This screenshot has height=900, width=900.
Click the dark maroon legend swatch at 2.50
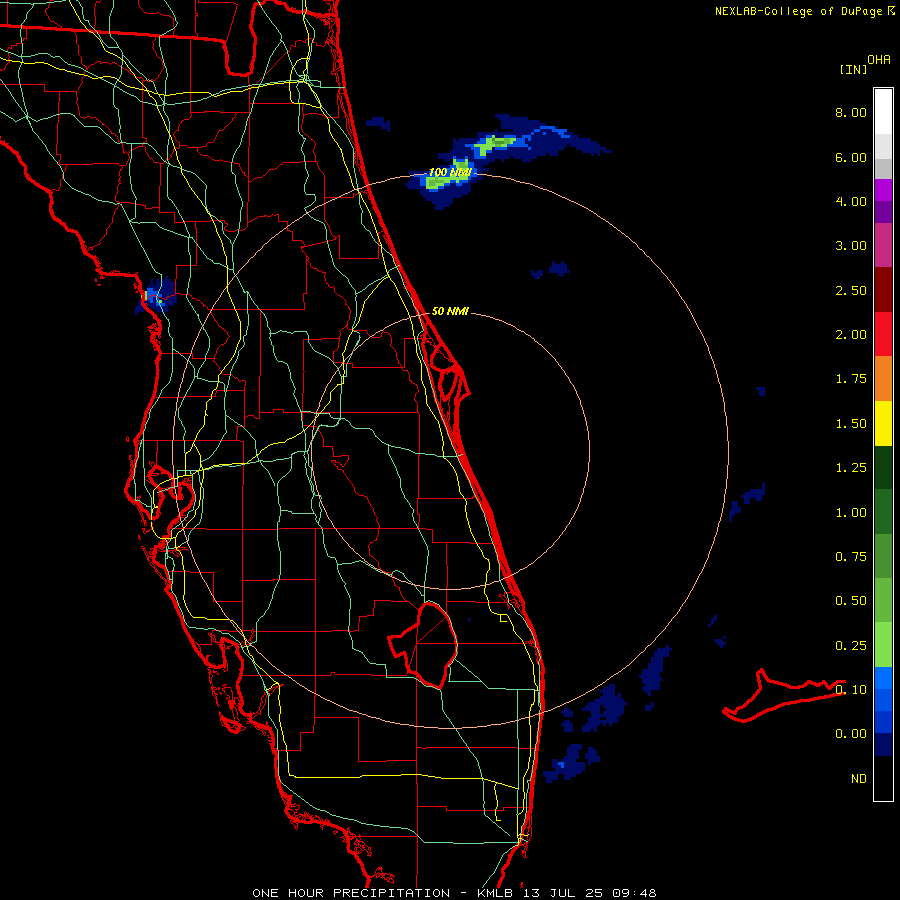point(883,290)
